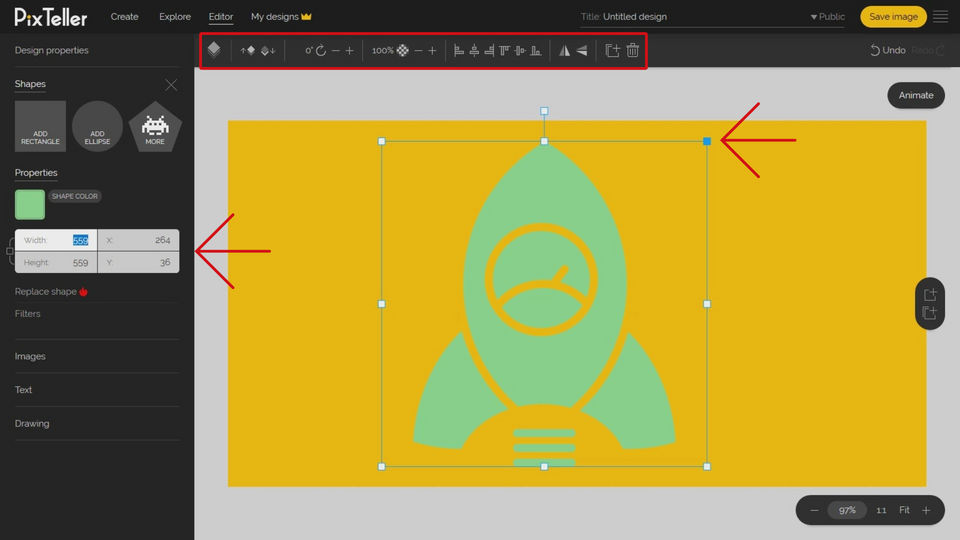This screenshot has width=960, height=540.
Task: Click the rotate icon
Action: click(x=321, y=50)
